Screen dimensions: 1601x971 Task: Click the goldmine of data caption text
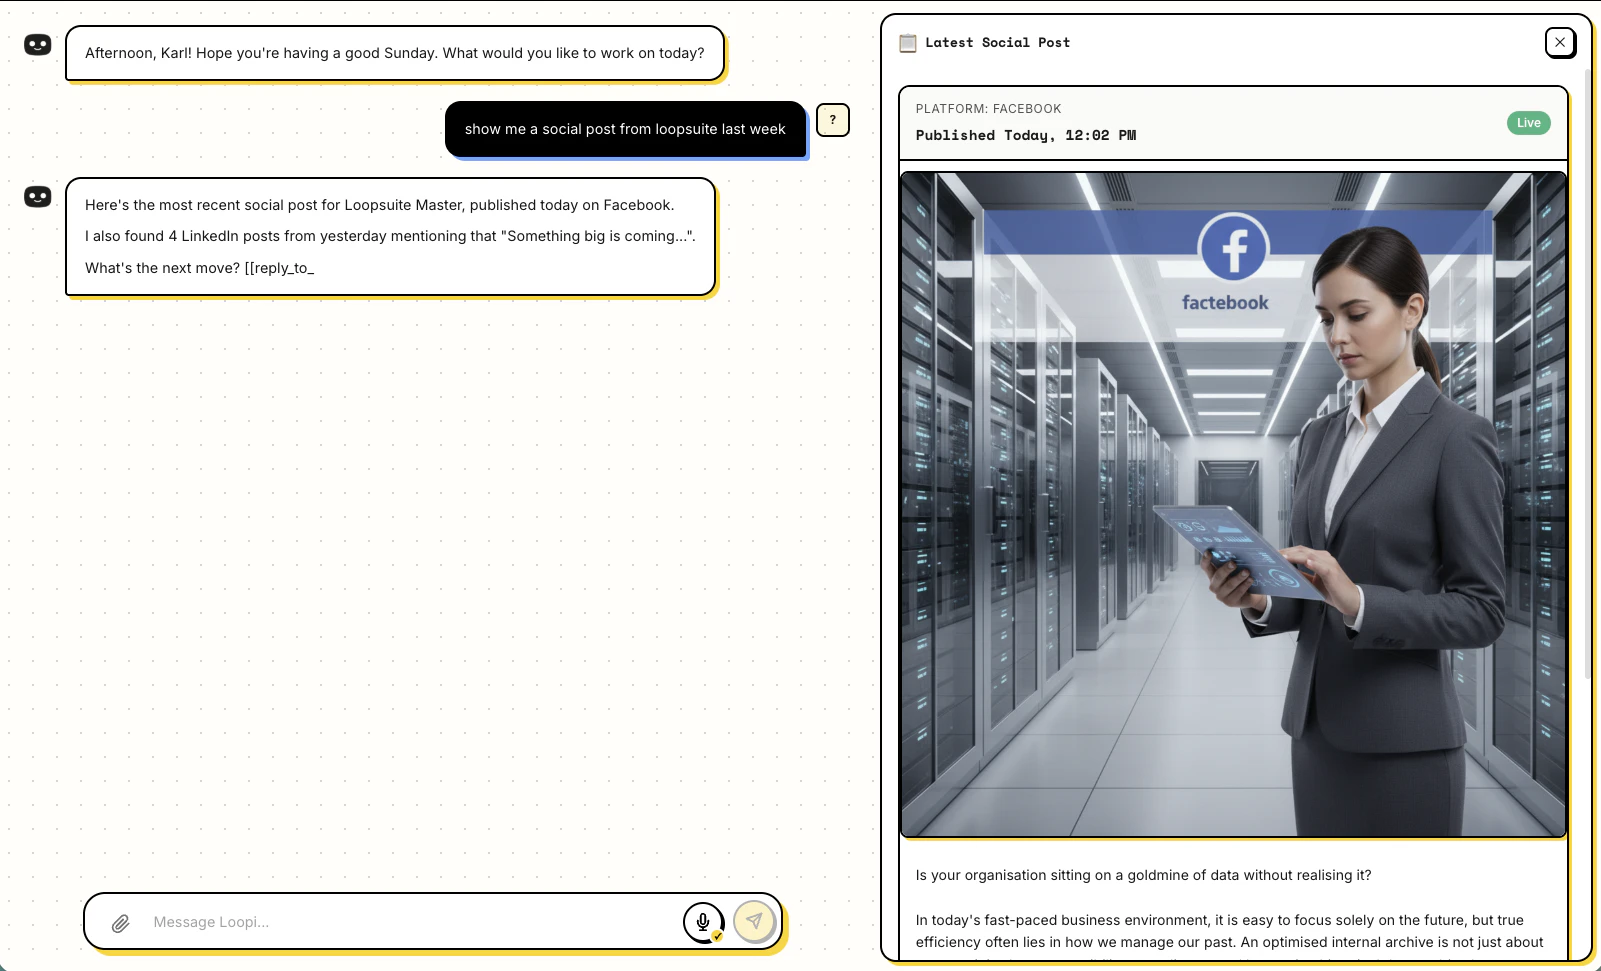[x=1143, y=875]
